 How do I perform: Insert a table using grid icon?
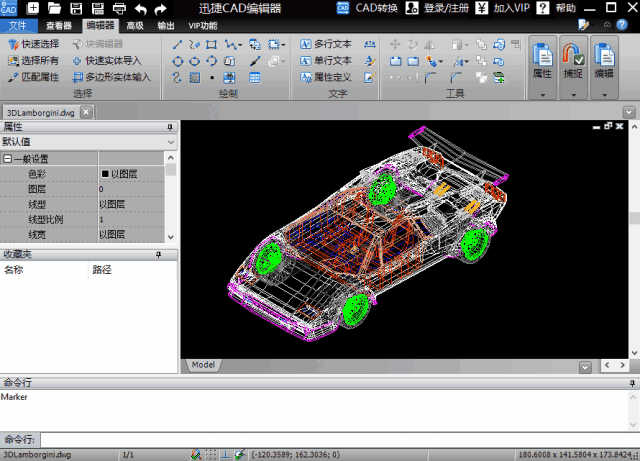pos(255,78)
